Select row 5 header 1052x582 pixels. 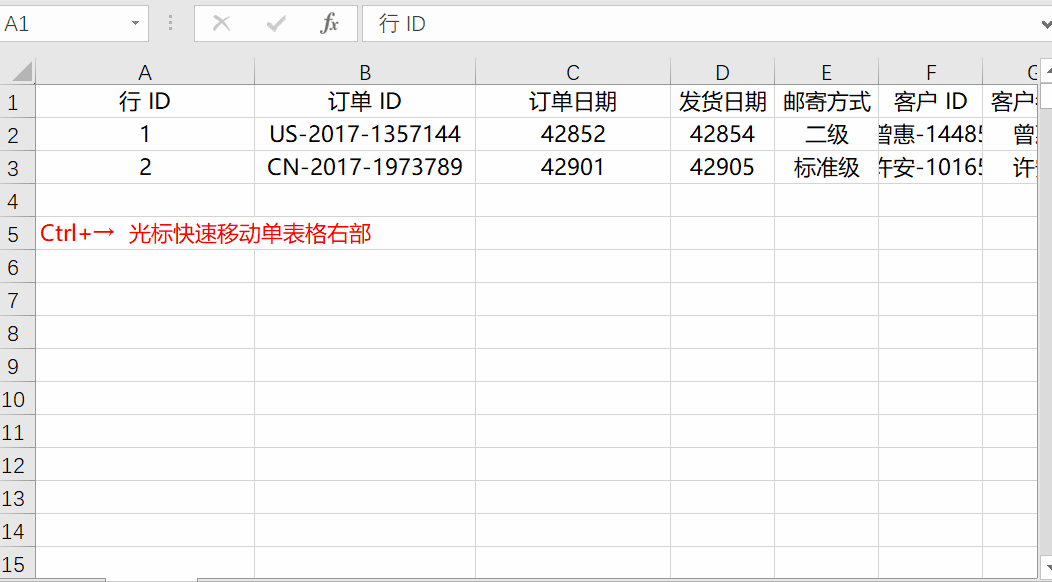pyautogui.click(x=17, y=234)
